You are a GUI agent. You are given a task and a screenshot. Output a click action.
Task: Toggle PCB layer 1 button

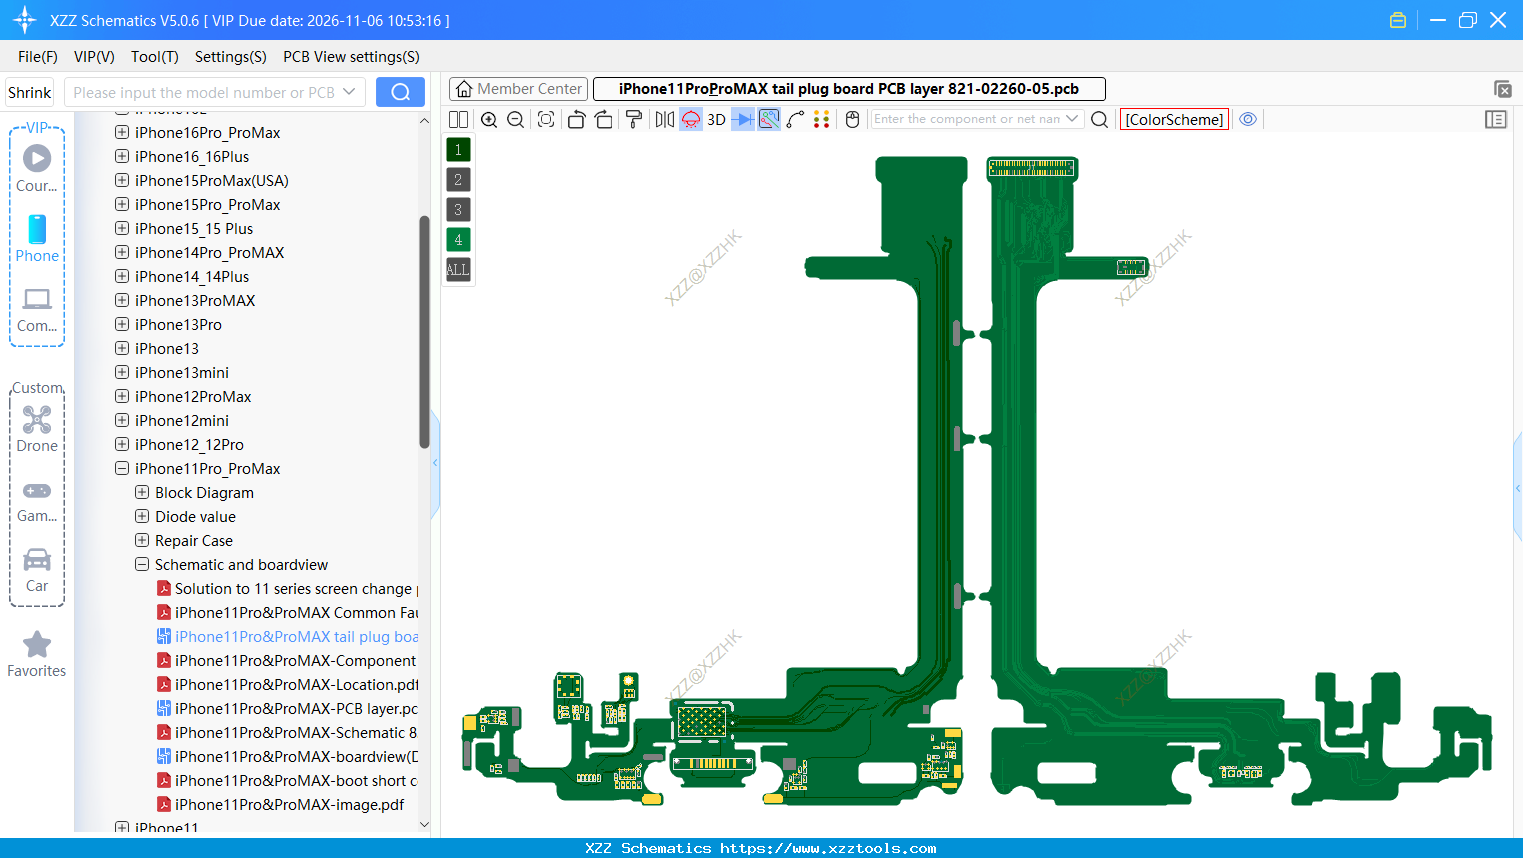click(x=458, y=150)
